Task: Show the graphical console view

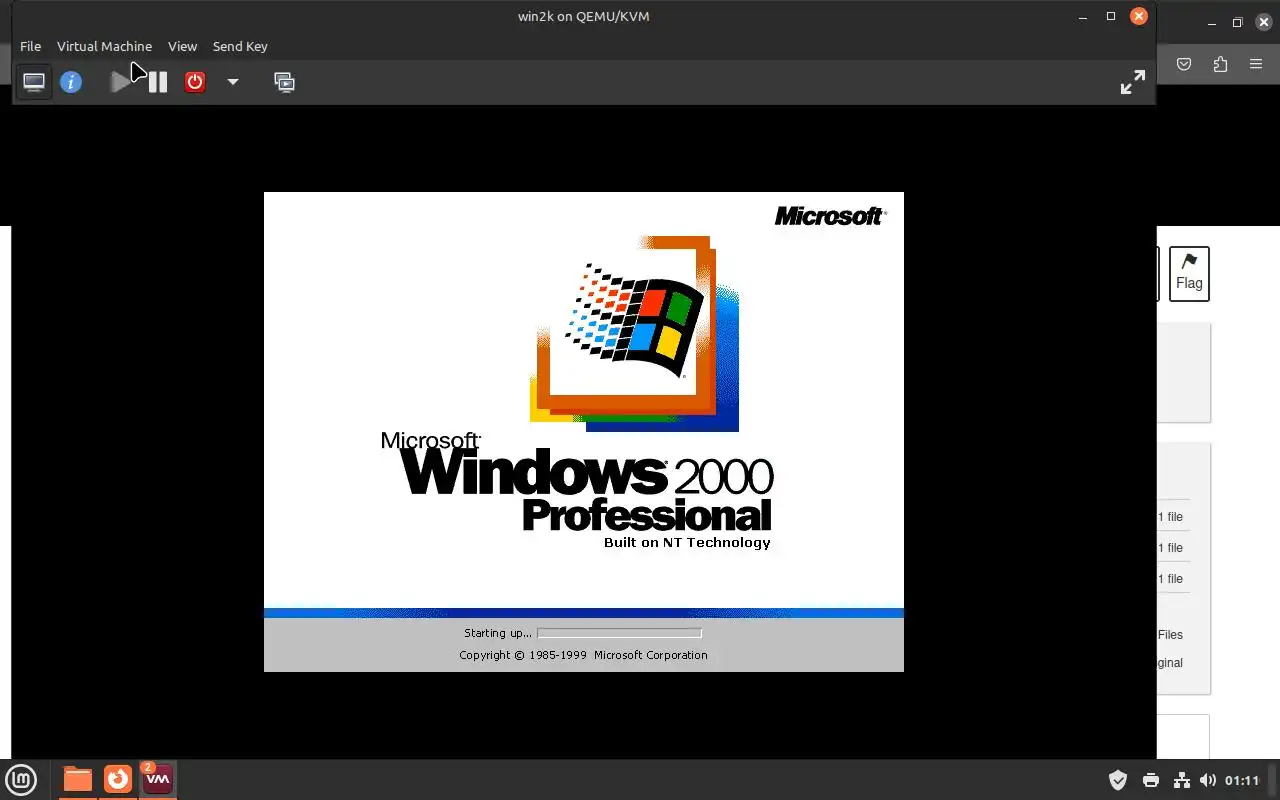Action: click(34, 82)
